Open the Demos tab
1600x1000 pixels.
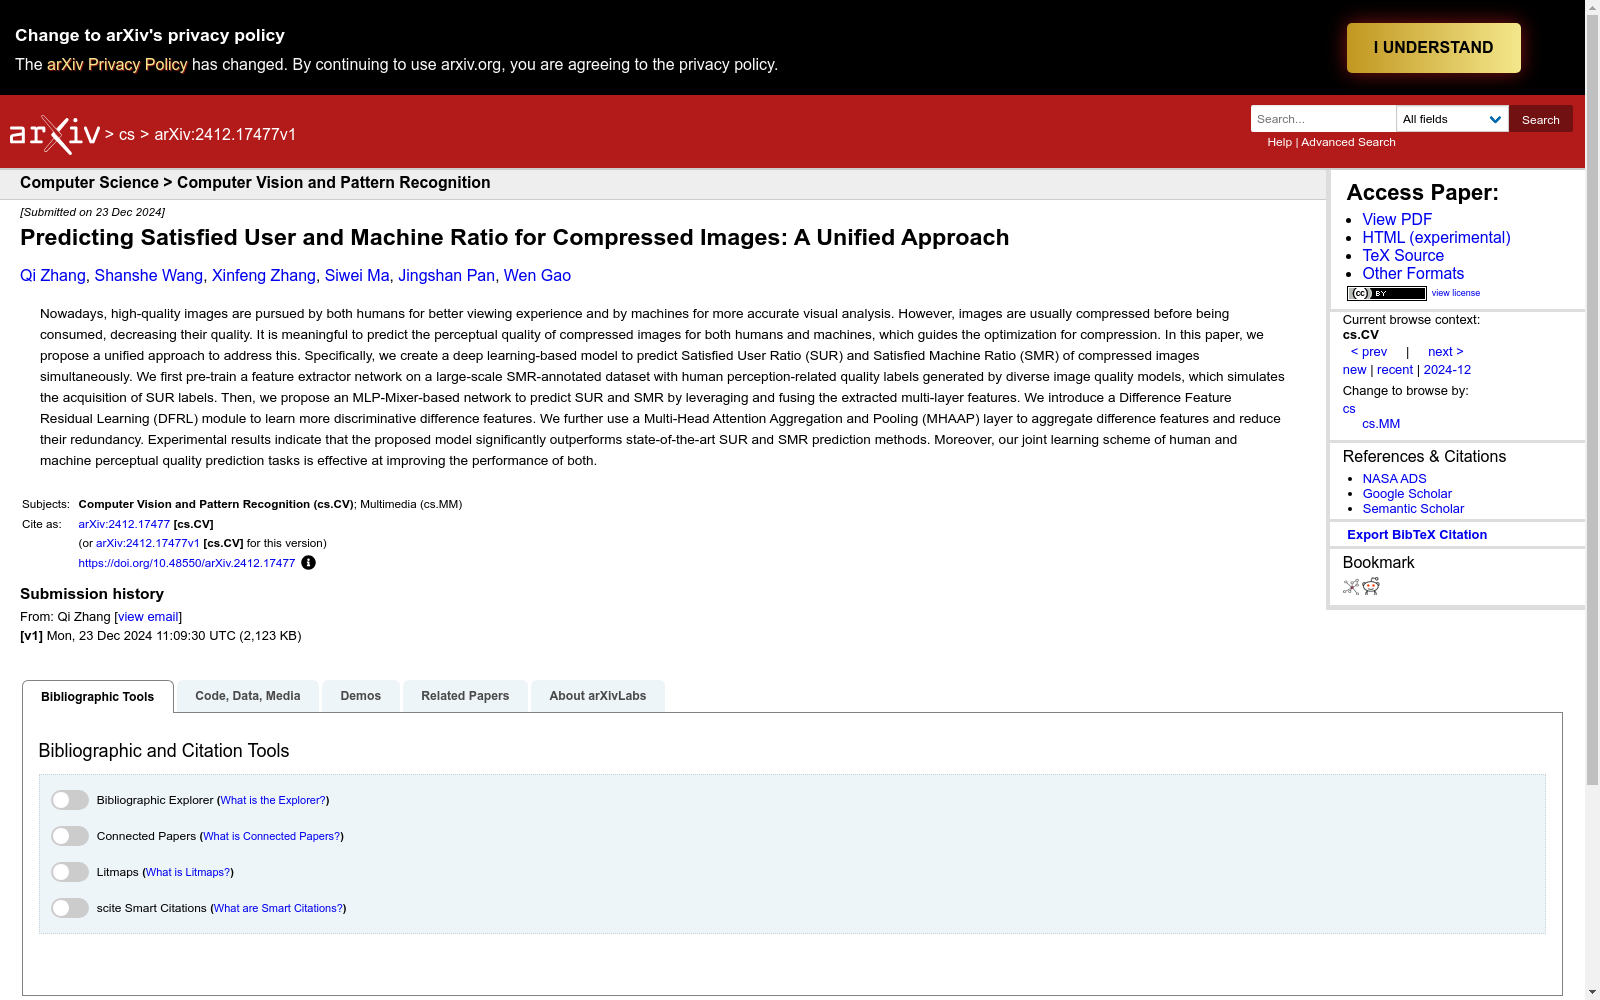click(361, 696)
